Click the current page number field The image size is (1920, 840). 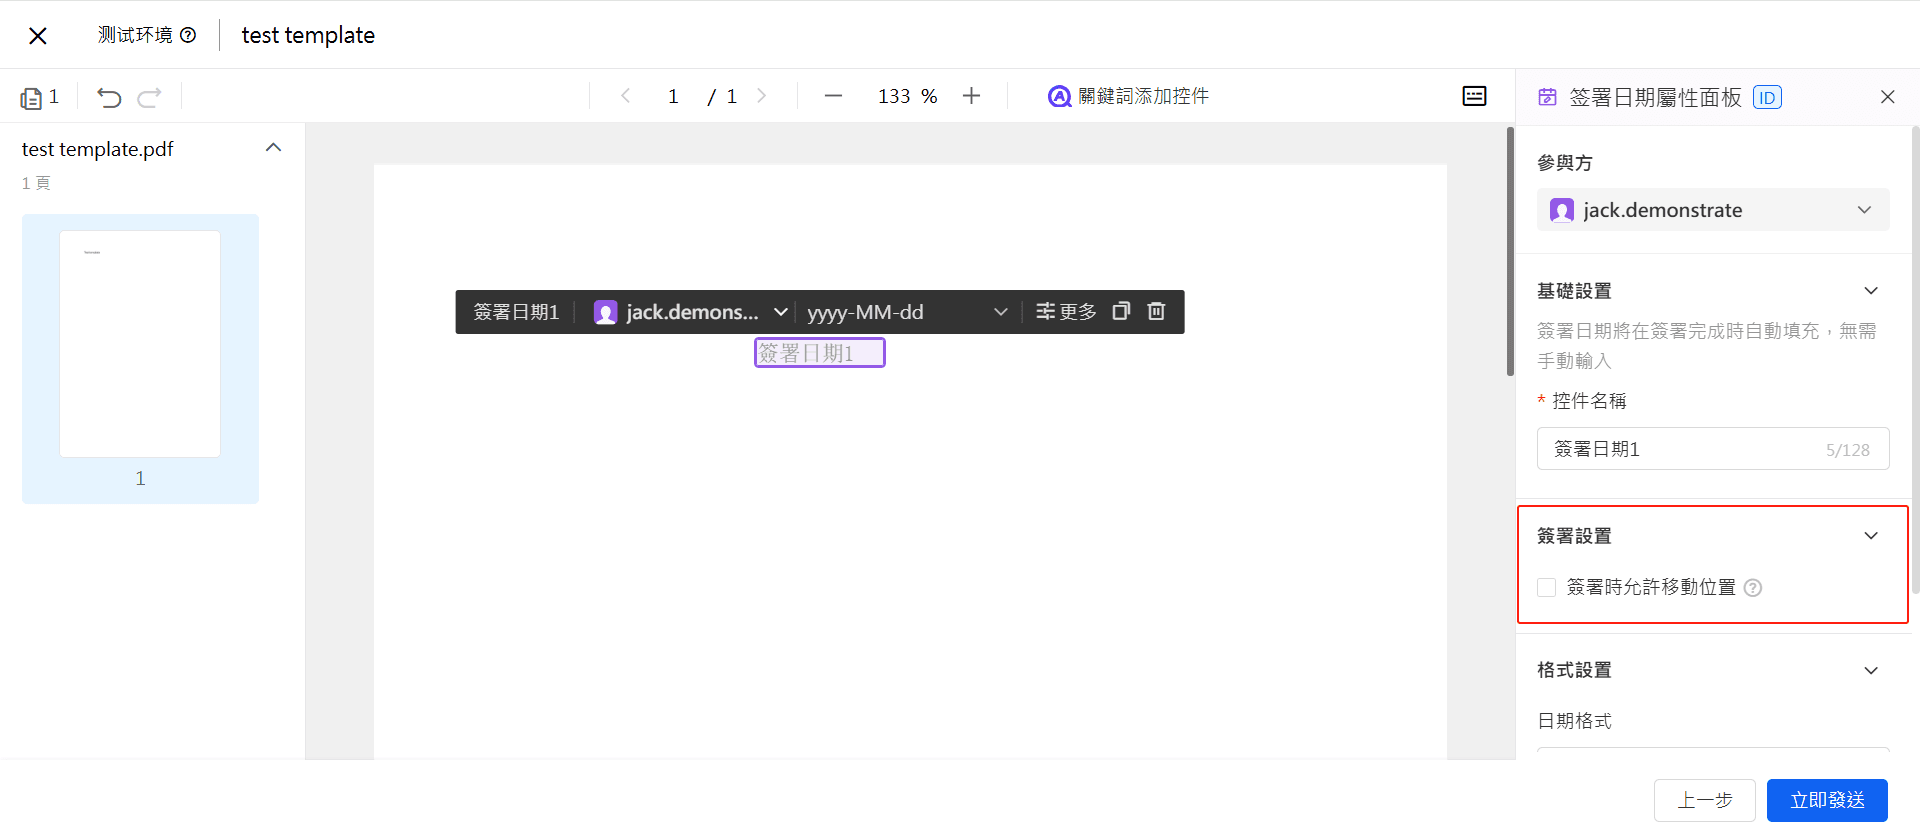pyautogui.click(x=673, y=96)
